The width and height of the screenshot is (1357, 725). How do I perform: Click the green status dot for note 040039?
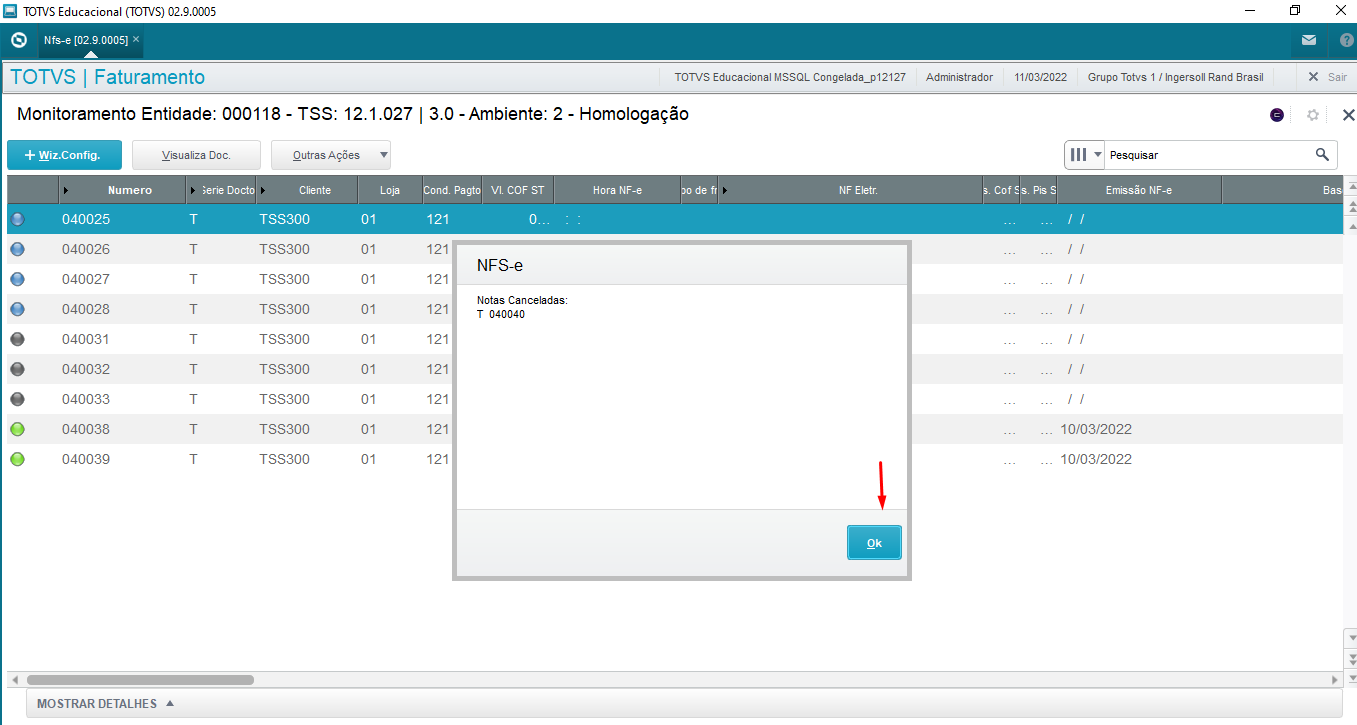[x=17, y=459]
